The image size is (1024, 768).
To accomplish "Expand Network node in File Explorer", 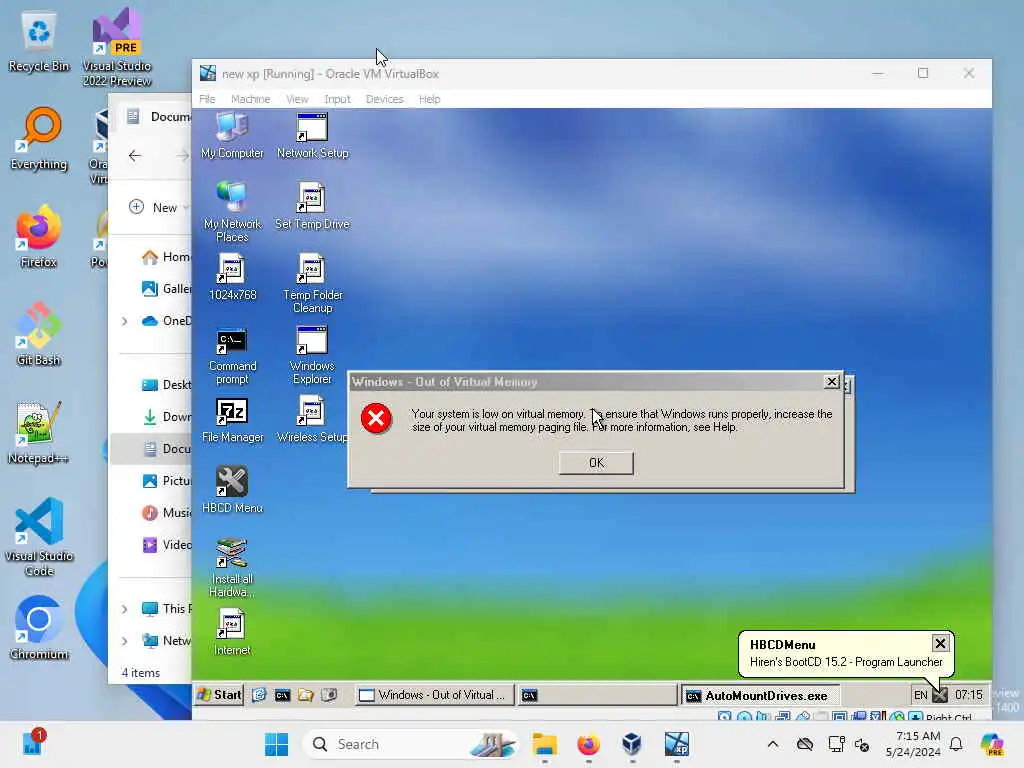I will [x=124, y=641].
